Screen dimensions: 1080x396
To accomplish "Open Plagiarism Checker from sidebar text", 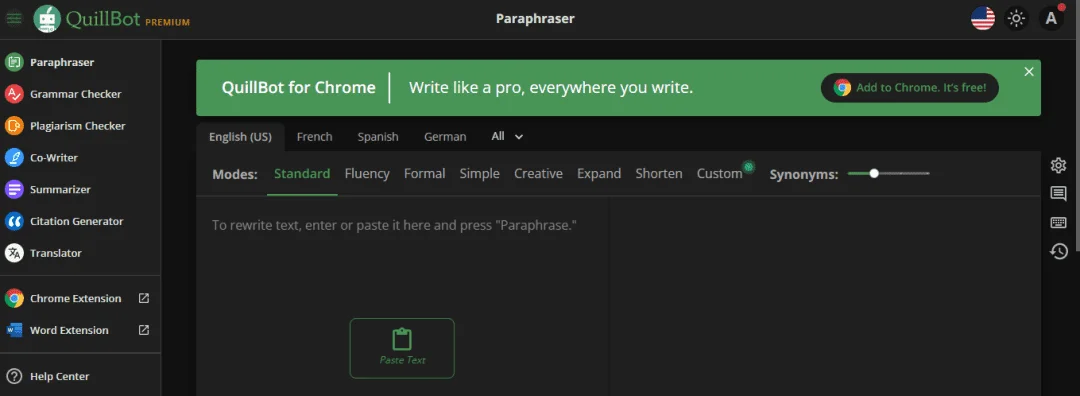I will click(x=78, y=126).
